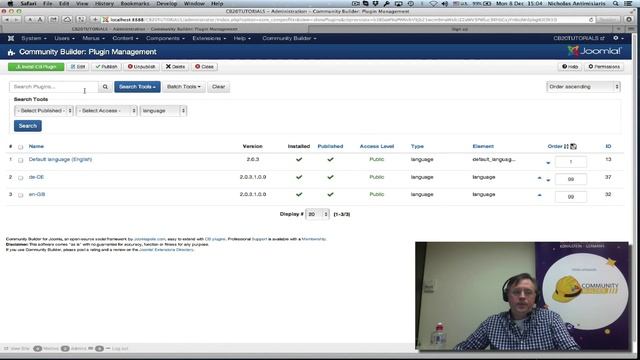640x360 pixels.
Task: Open the Order ascending dropdown
Action: (x=583, y=87)
